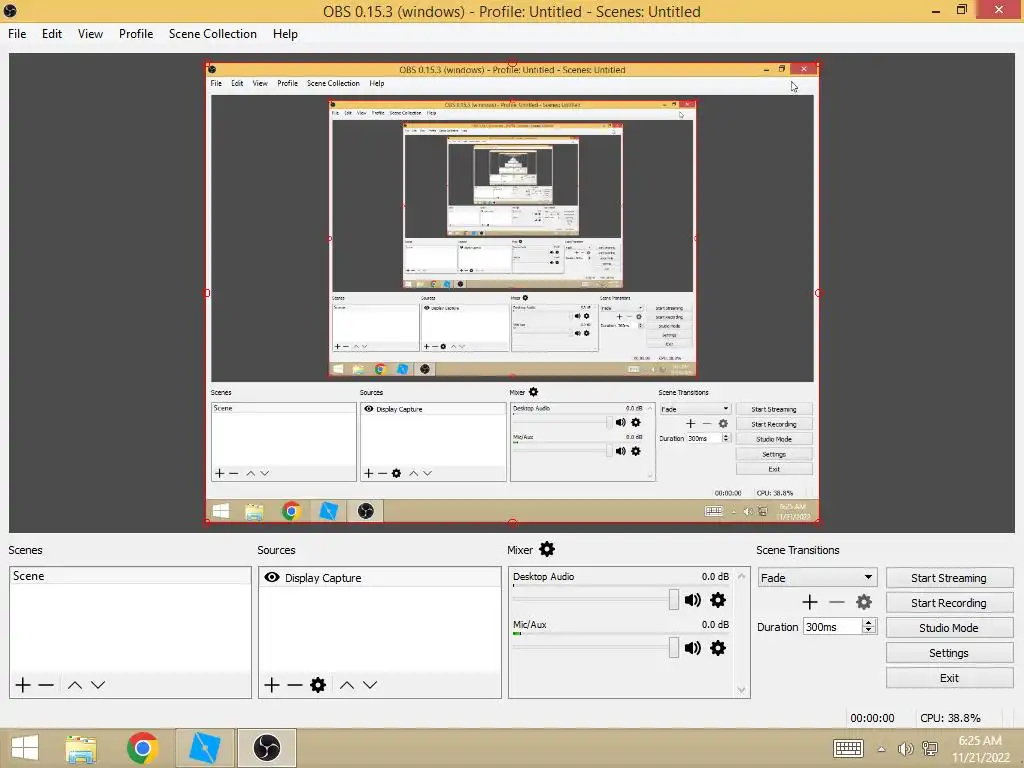The width and height of the screenshot is (1024, 768).
Task: Open the on-screen keyboard tray icon
Action: pos(848,748)
